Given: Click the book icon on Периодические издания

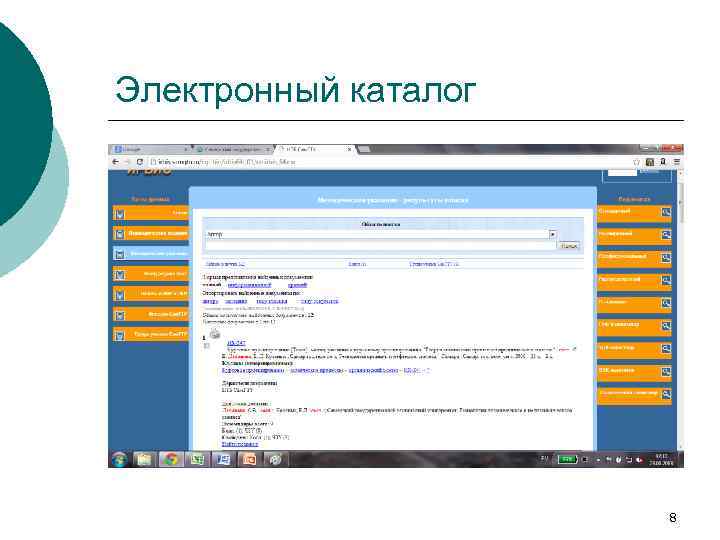Looking at the screenshot, I should pyautogui.click(x=120, y=234).
